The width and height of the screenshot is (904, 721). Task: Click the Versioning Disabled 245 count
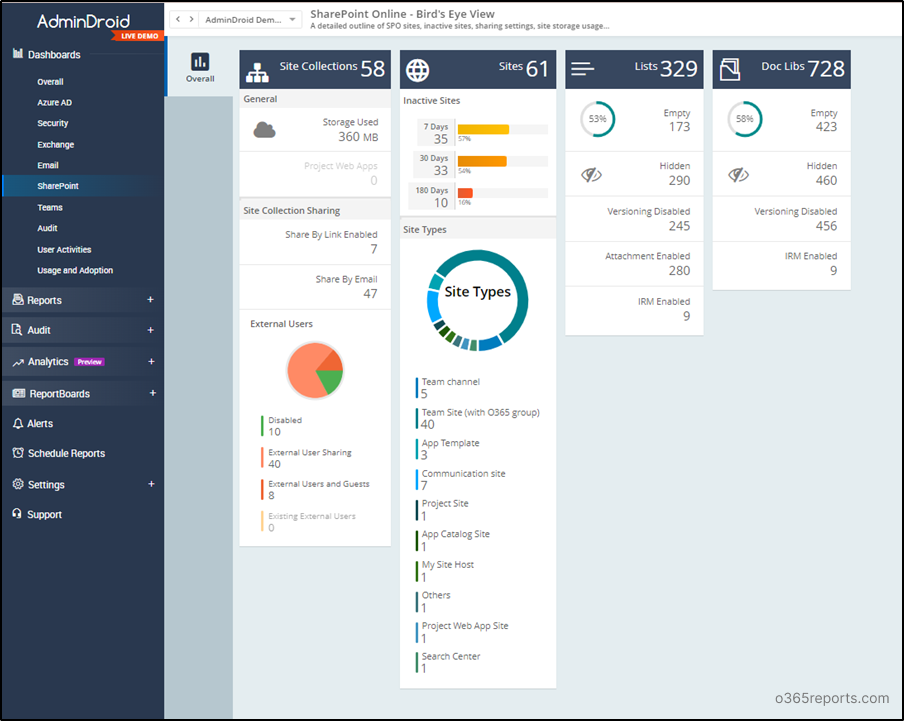coord(679,226)
